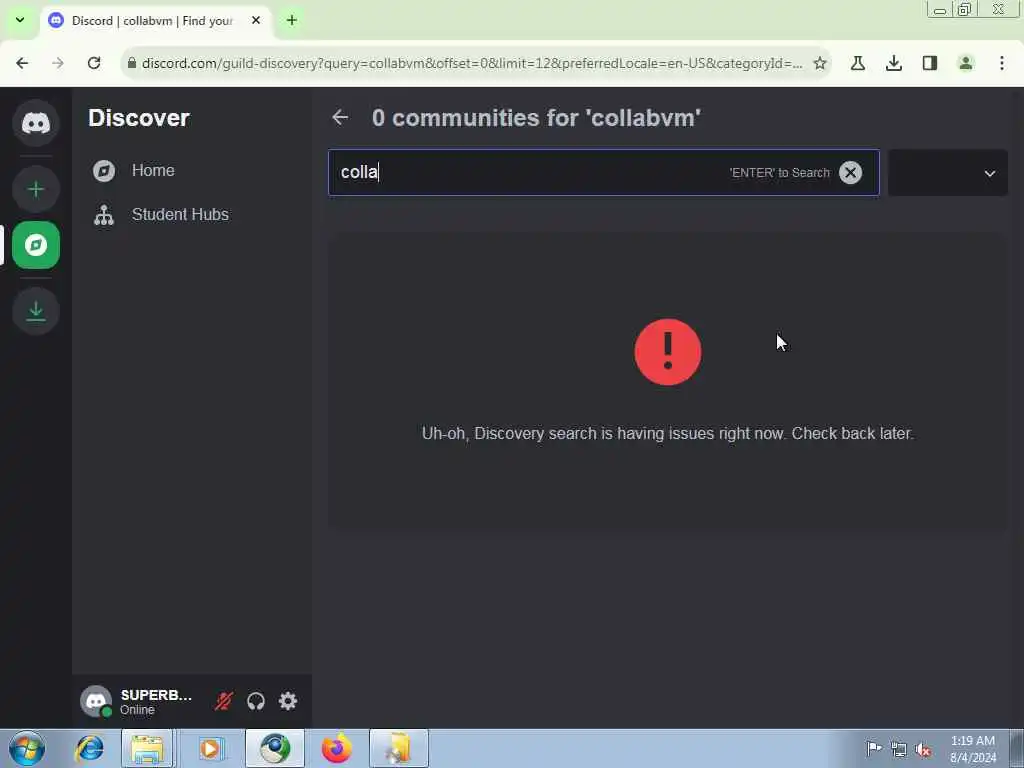The width and height of the screenshot is (1024, 768).
Task: Close the Discord browser tab
Action: tap(256, 20)
